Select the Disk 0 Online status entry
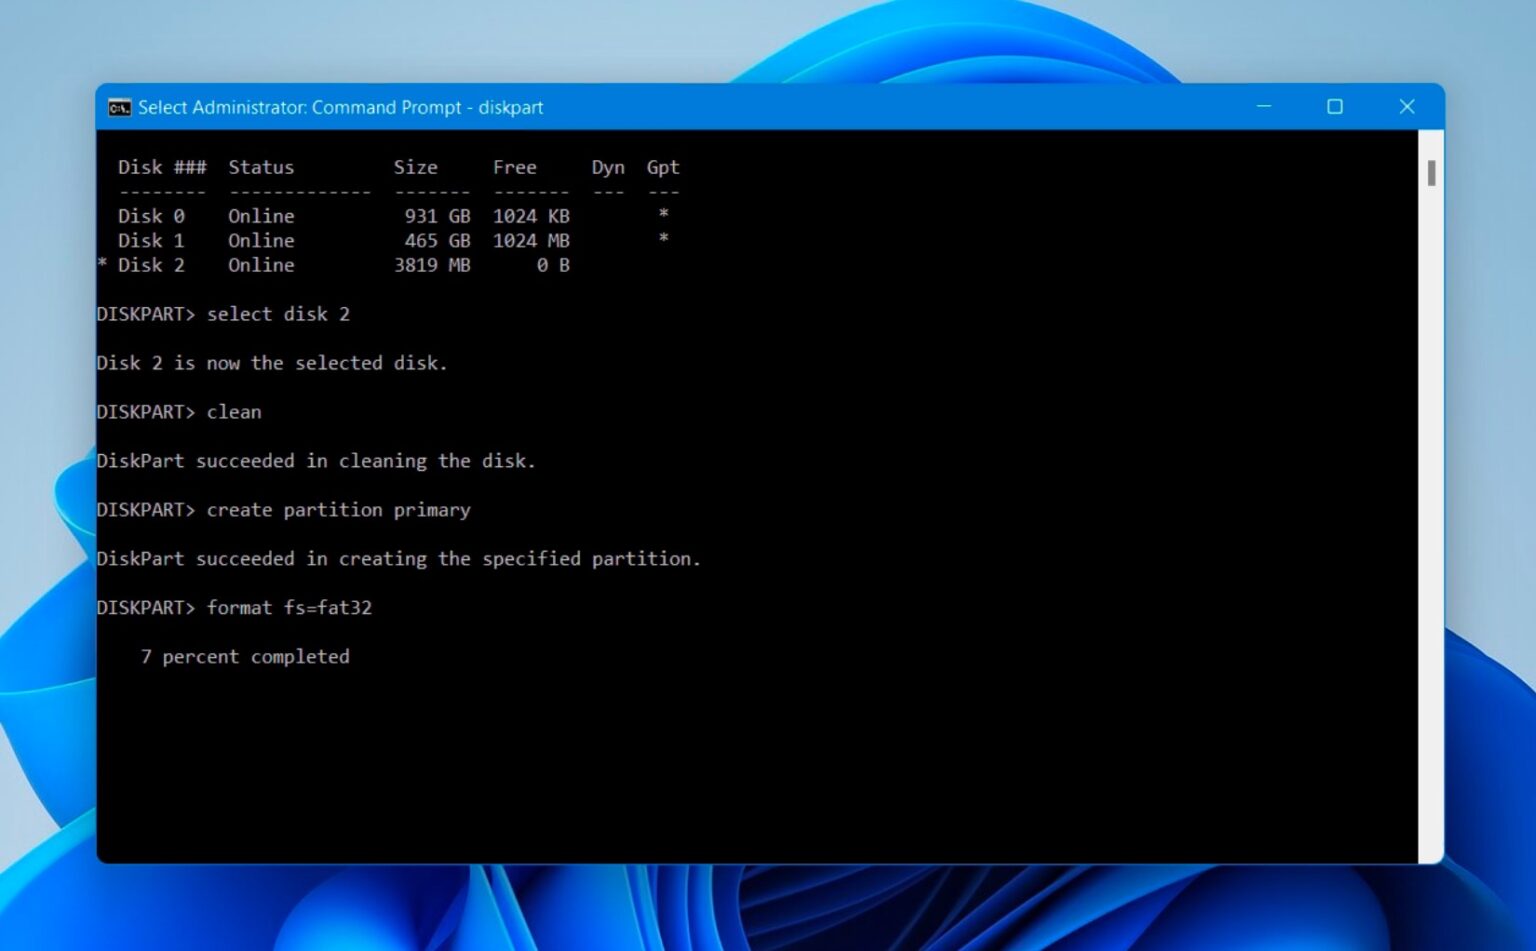This screenshot has height=951, width=1536. coord(260,215)
